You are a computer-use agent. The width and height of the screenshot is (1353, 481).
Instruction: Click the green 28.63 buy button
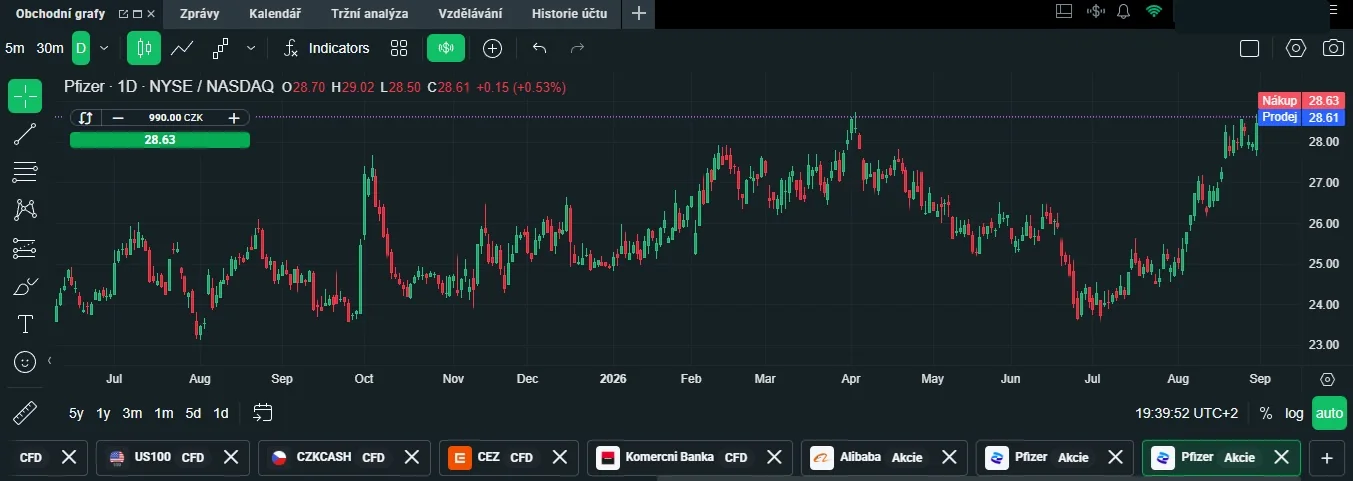[160, 140]
